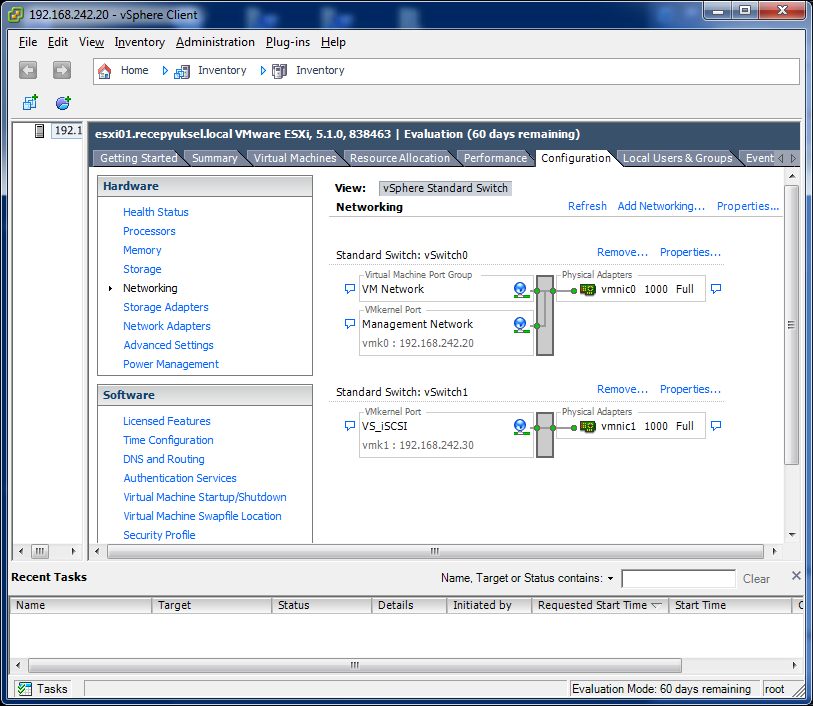The image size is (813, 706).
Task: Click the globe-with-plus toolbar icon
Action: tap(63, 103)
